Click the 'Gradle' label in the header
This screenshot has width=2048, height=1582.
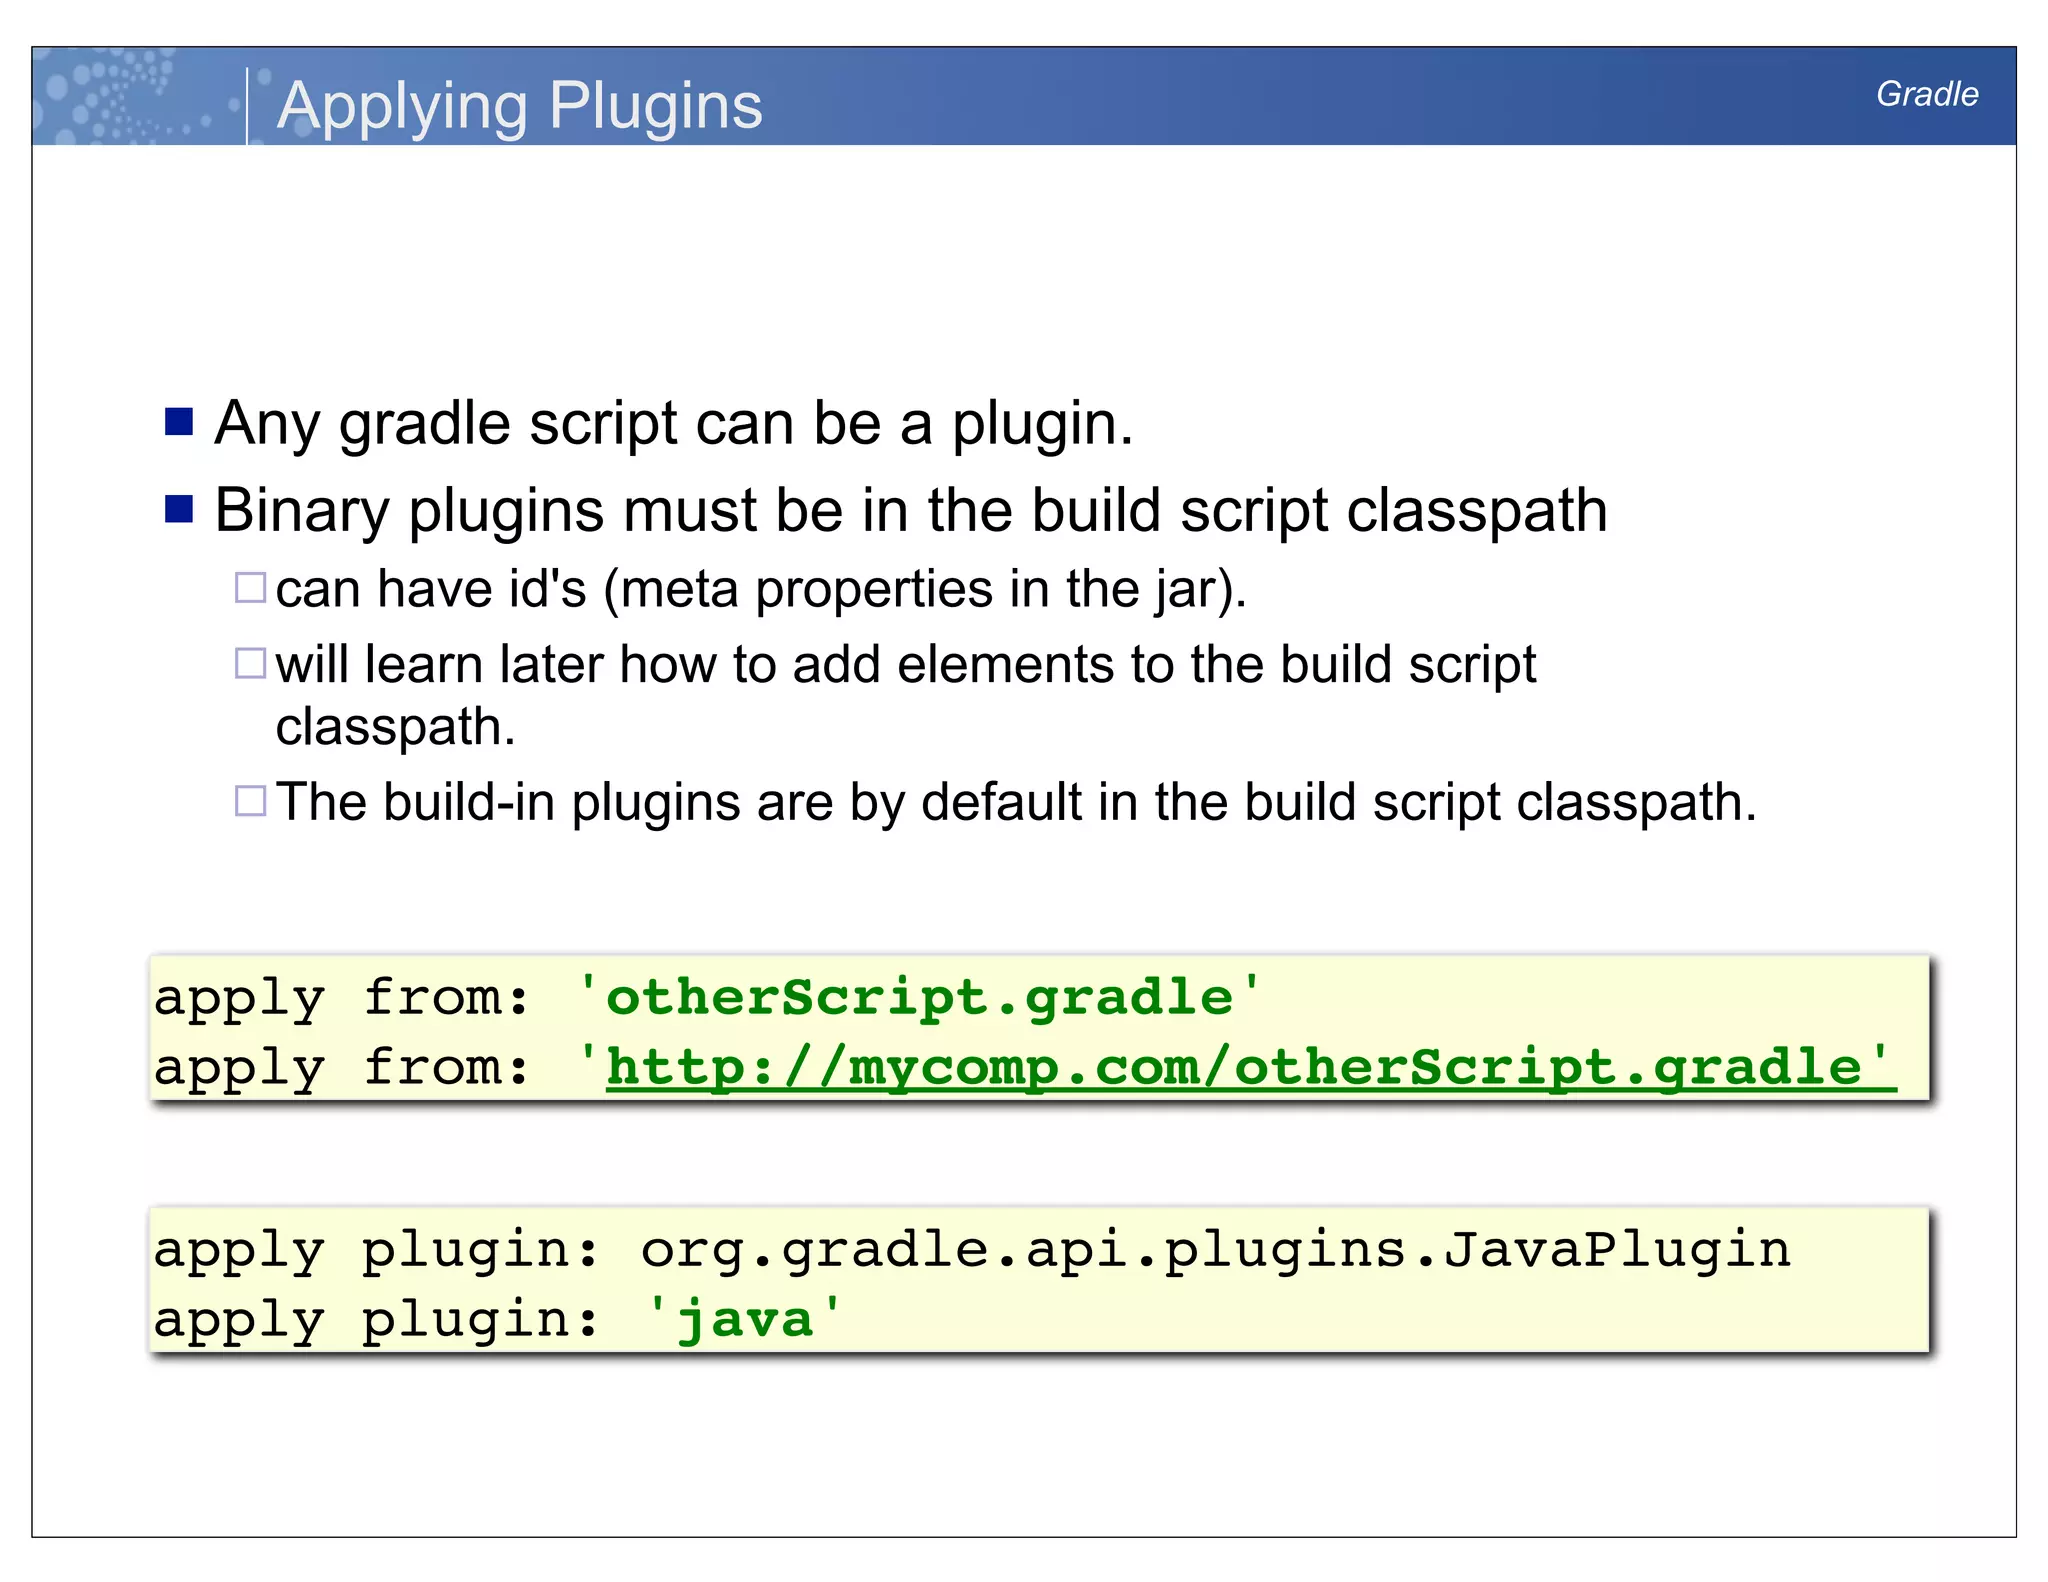(1927, 94)
